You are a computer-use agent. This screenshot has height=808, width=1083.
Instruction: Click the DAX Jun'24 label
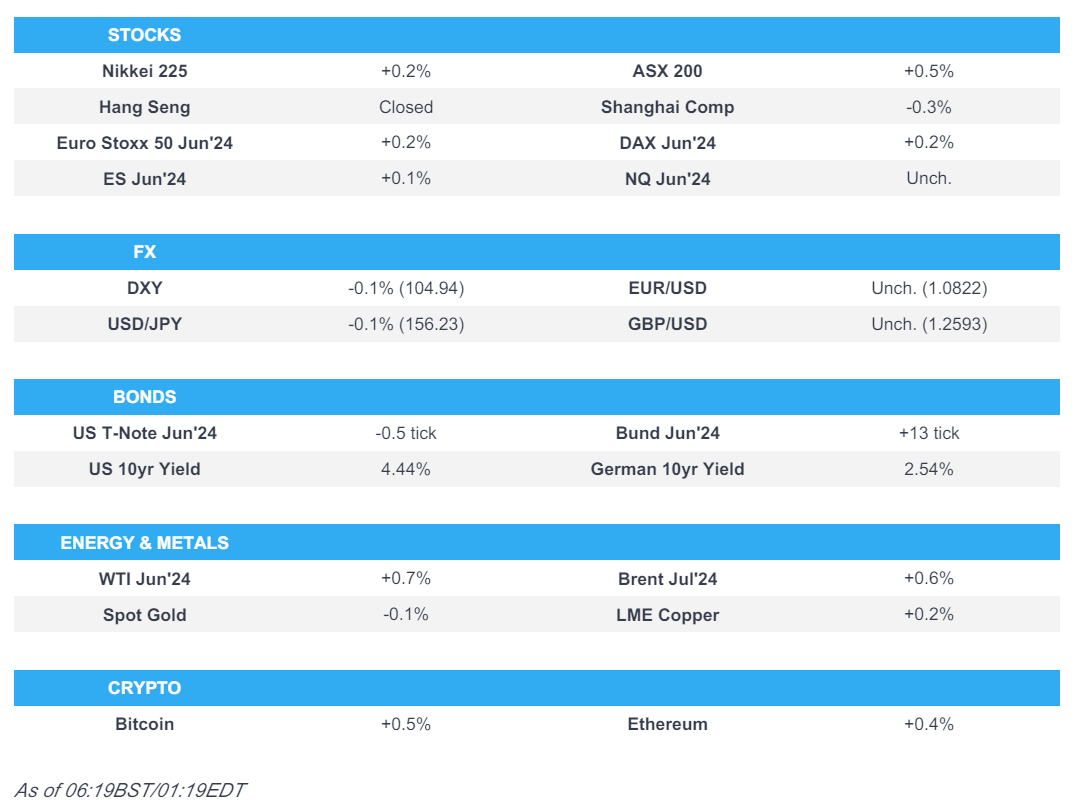[667, 143]
